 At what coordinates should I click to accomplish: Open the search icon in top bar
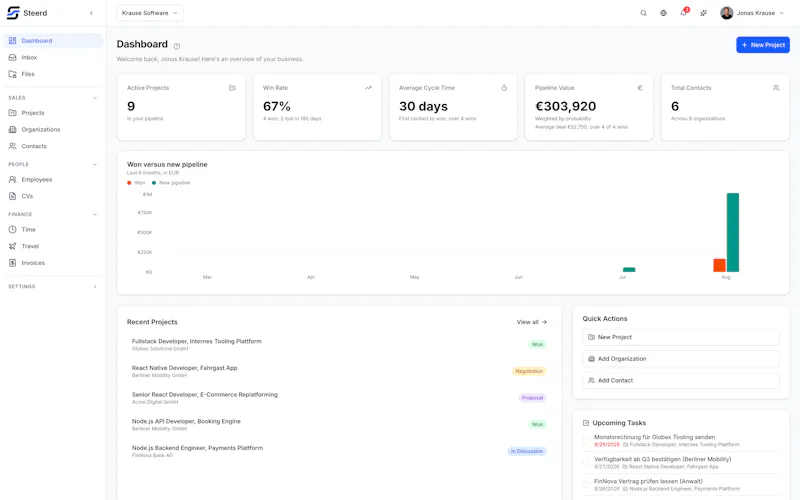point(643,13)
